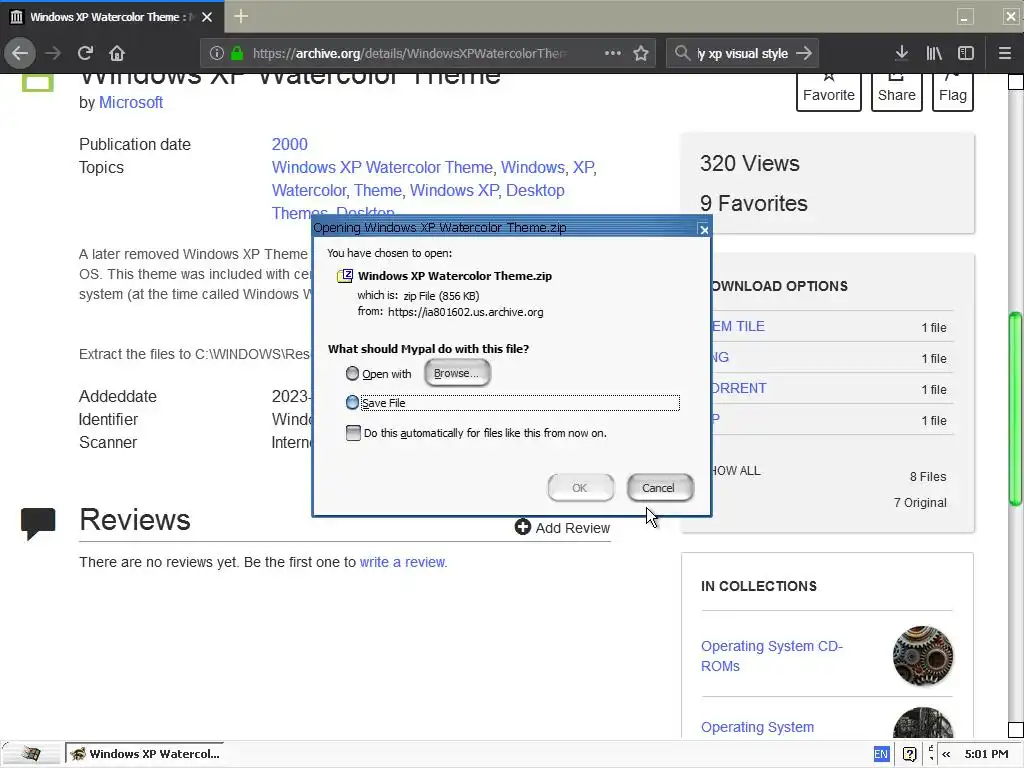This screenshot has width=1024, height=768.
Task: Open the library books icon
Action: click(x=934, y=54)
